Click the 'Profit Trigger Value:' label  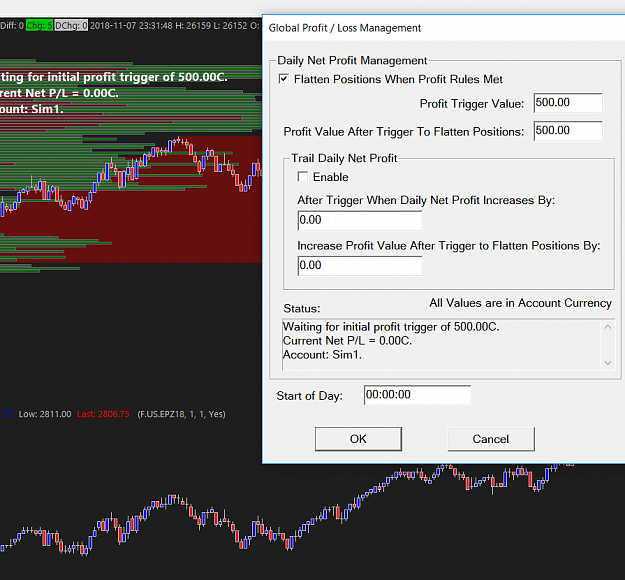472,104
